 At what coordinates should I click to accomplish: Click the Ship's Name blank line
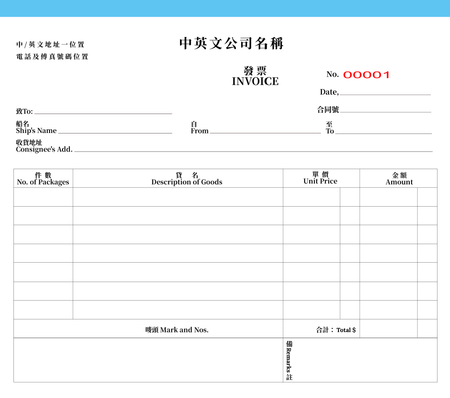pos(115,133)
